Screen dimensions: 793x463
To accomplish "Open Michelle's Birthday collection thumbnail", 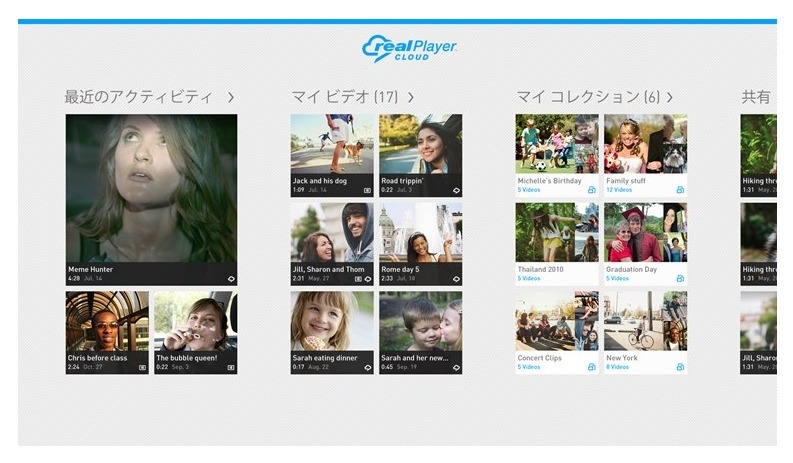I will 557,144.
